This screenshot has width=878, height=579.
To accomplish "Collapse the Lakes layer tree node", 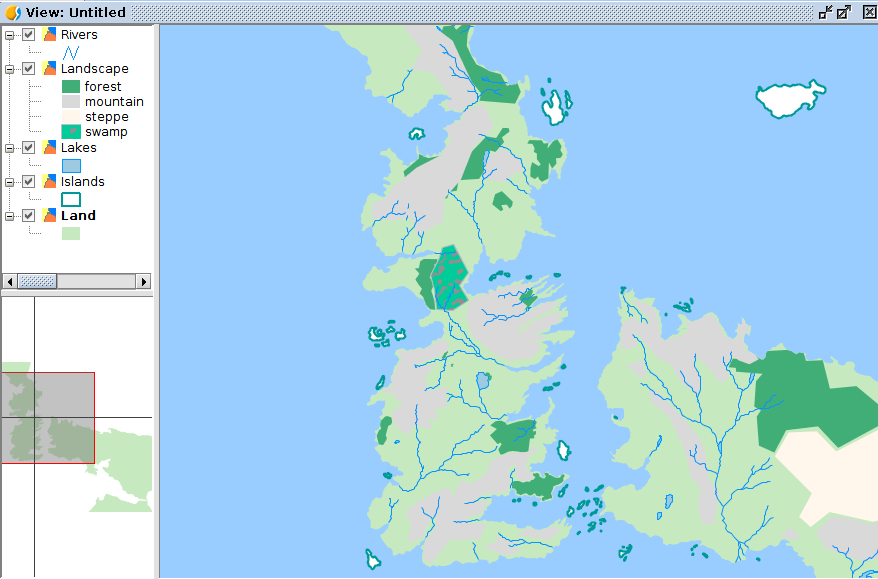I will (x=10, y=148).
